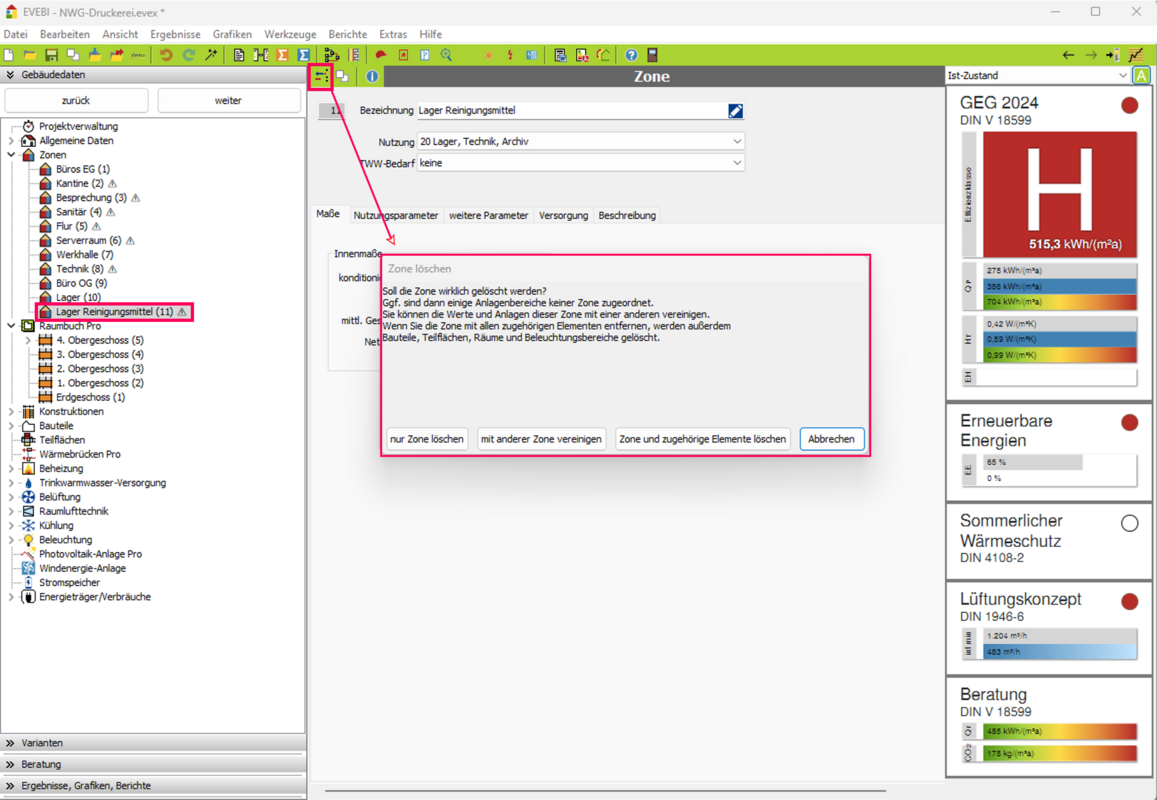
Task: Switch to the Nutzungsparameter tab
Action: 395,216
